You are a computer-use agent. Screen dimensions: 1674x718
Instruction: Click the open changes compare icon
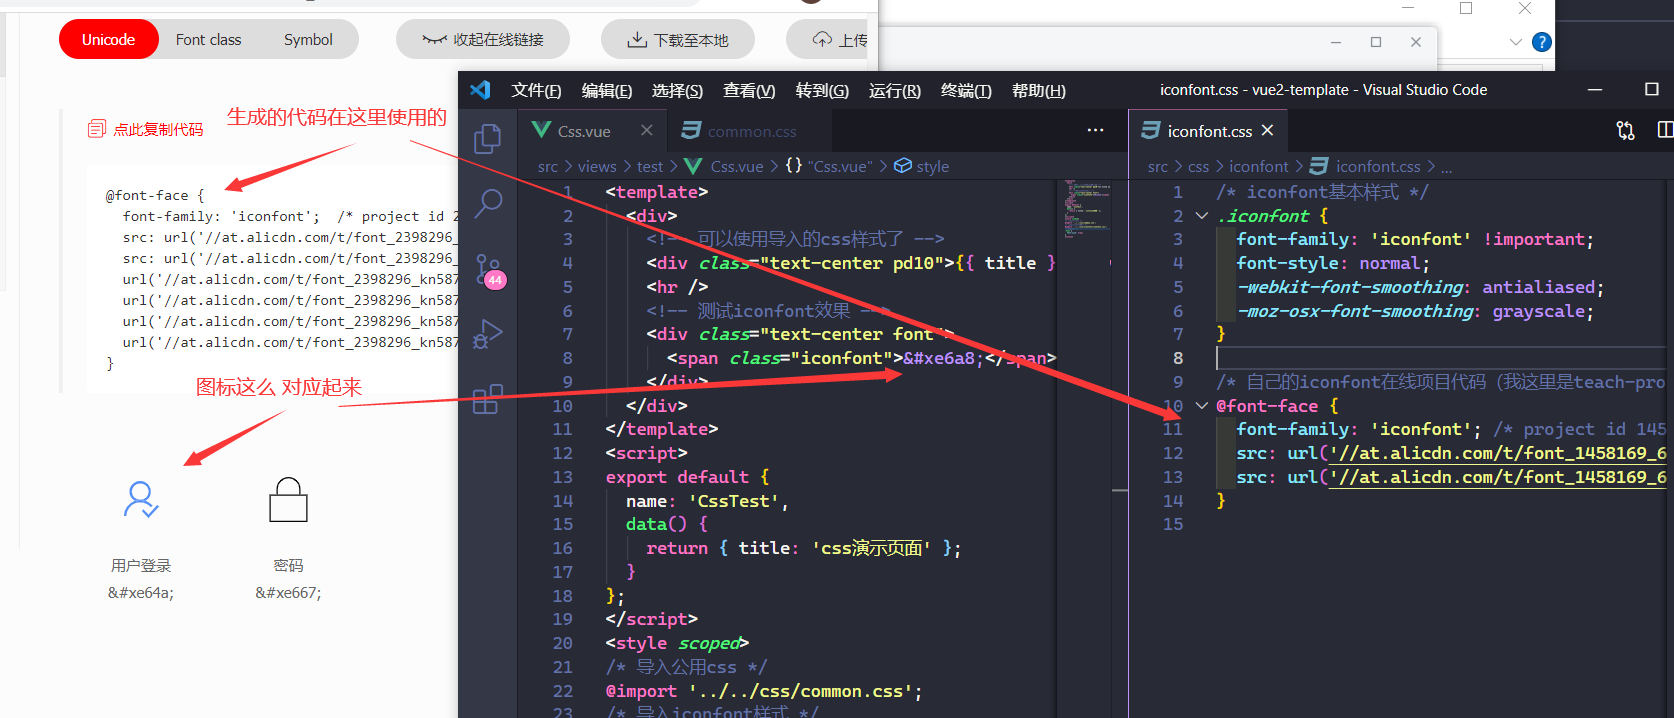[1625, 130]
